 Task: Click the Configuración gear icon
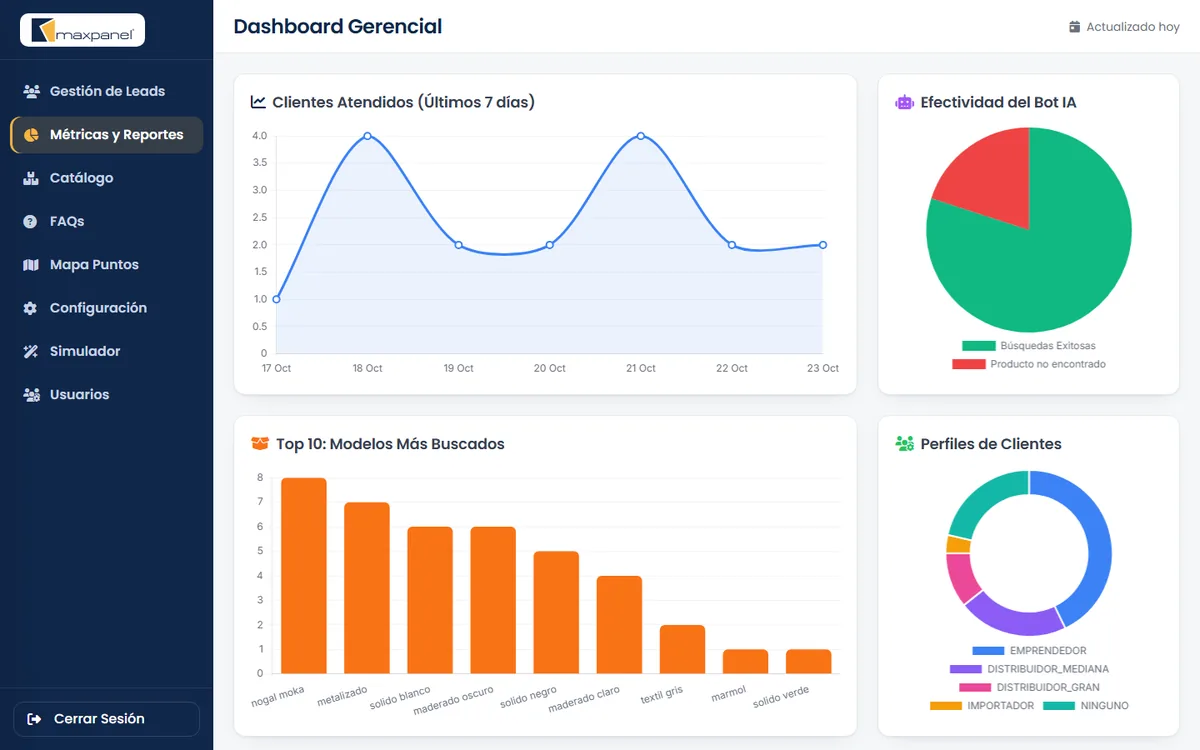point(30,308)
